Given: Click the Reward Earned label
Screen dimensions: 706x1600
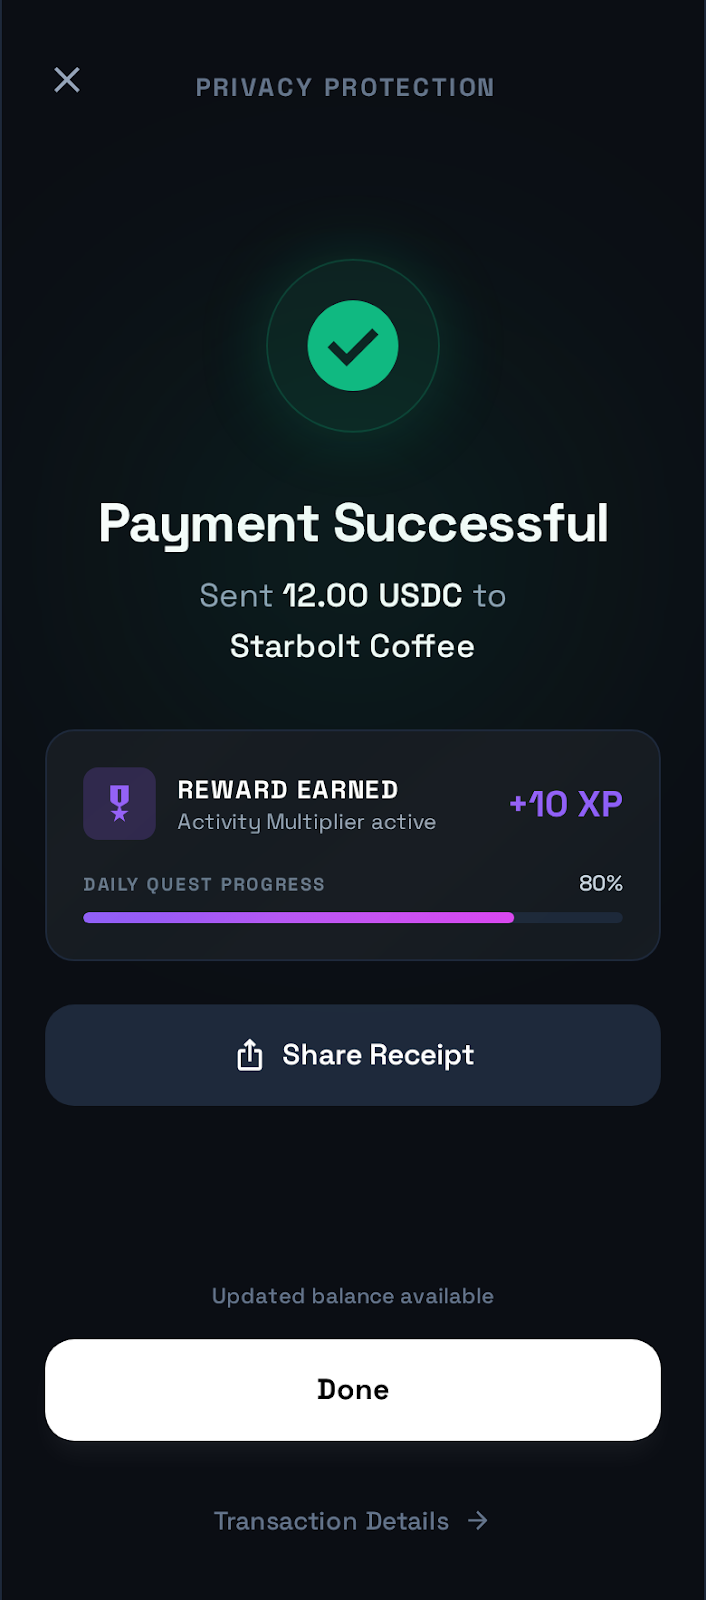Looking at the screenshot, I should (x=288, y=790).
